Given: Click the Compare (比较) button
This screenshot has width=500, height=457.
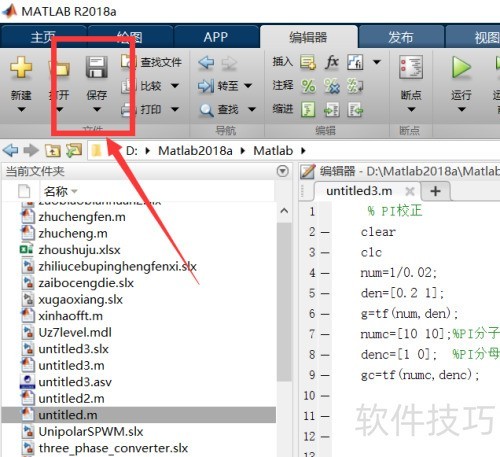Looking at the screenshot, I should coord(142,86).
